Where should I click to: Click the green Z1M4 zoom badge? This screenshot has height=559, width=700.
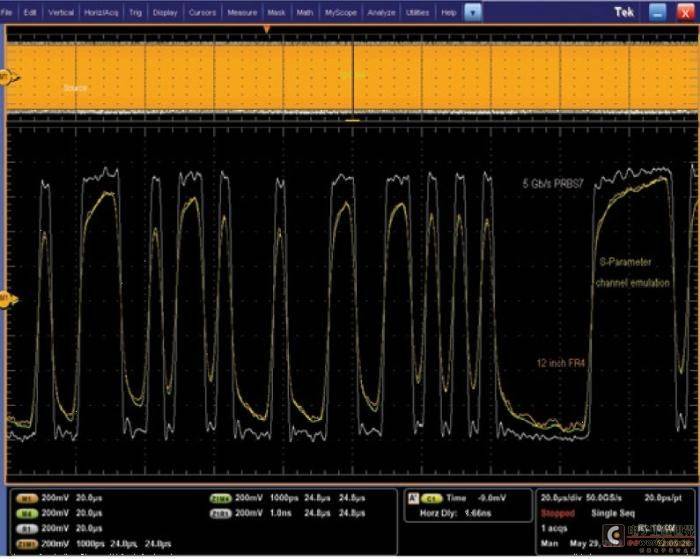tap(221, 498)
